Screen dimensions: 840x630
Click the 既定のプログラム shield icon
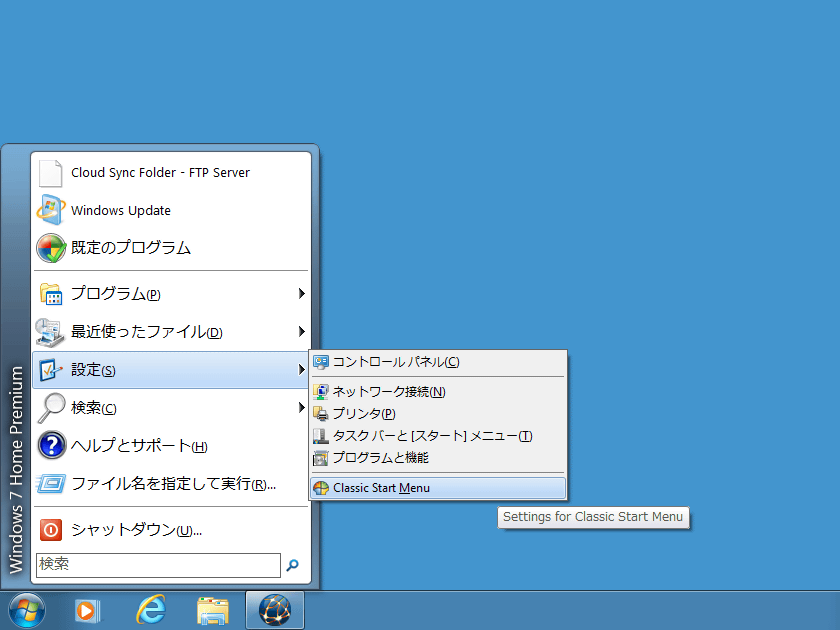tap(51, 248)
